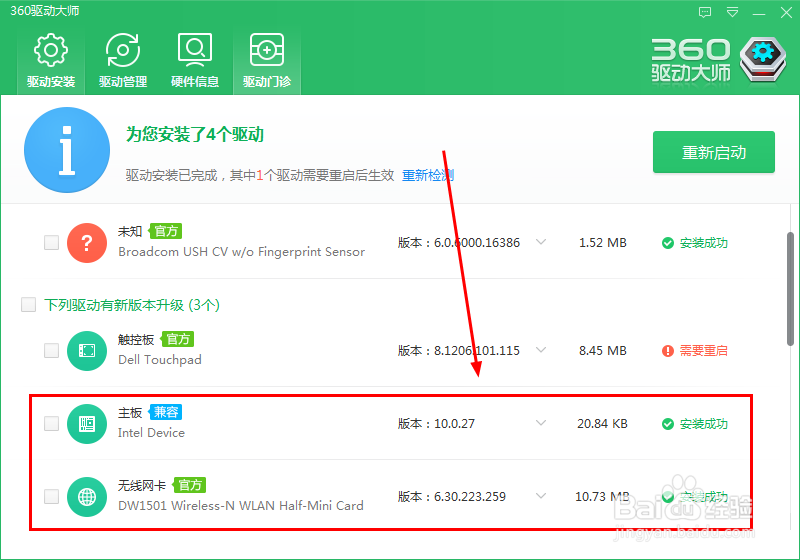Click the 主板 Intel Device icon
This screenshot has width=800, height=560.
[x=87, y=424]
